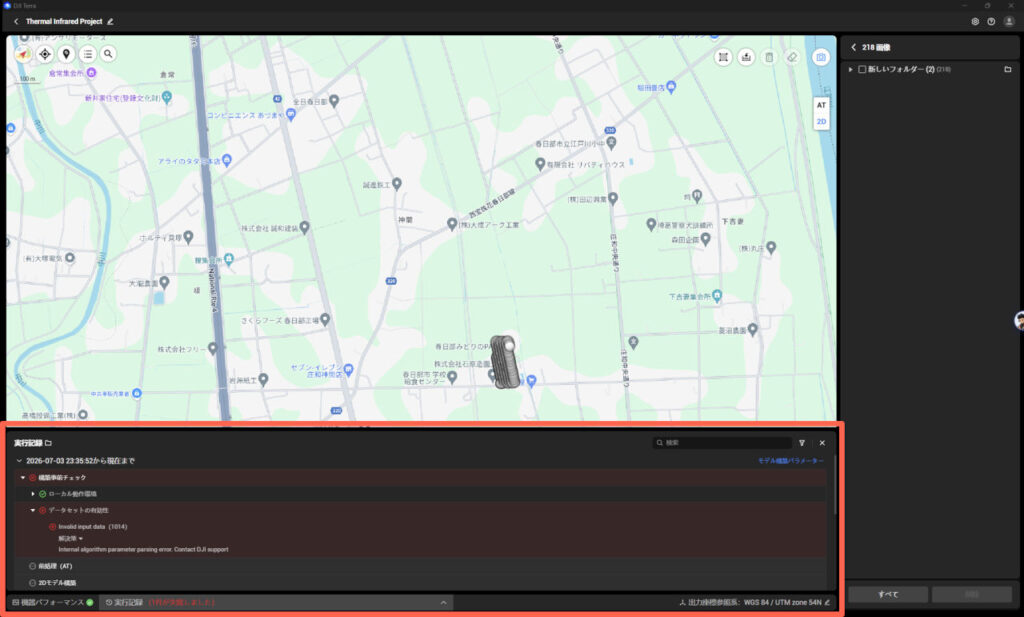Click the Thermal Infrared Project title

pos(64,22)
